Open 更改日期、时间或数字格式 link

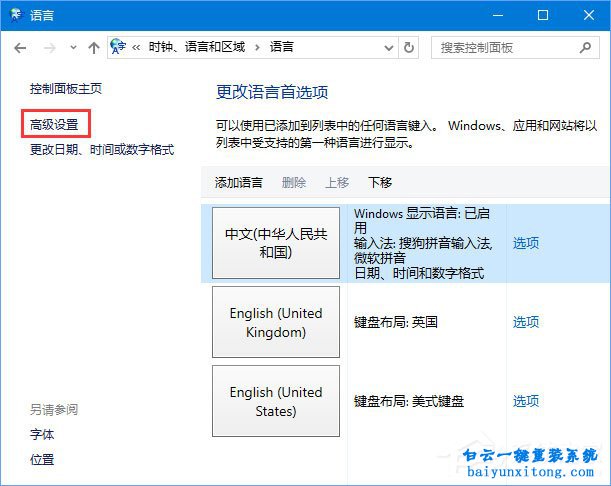[x=102, y=150]
